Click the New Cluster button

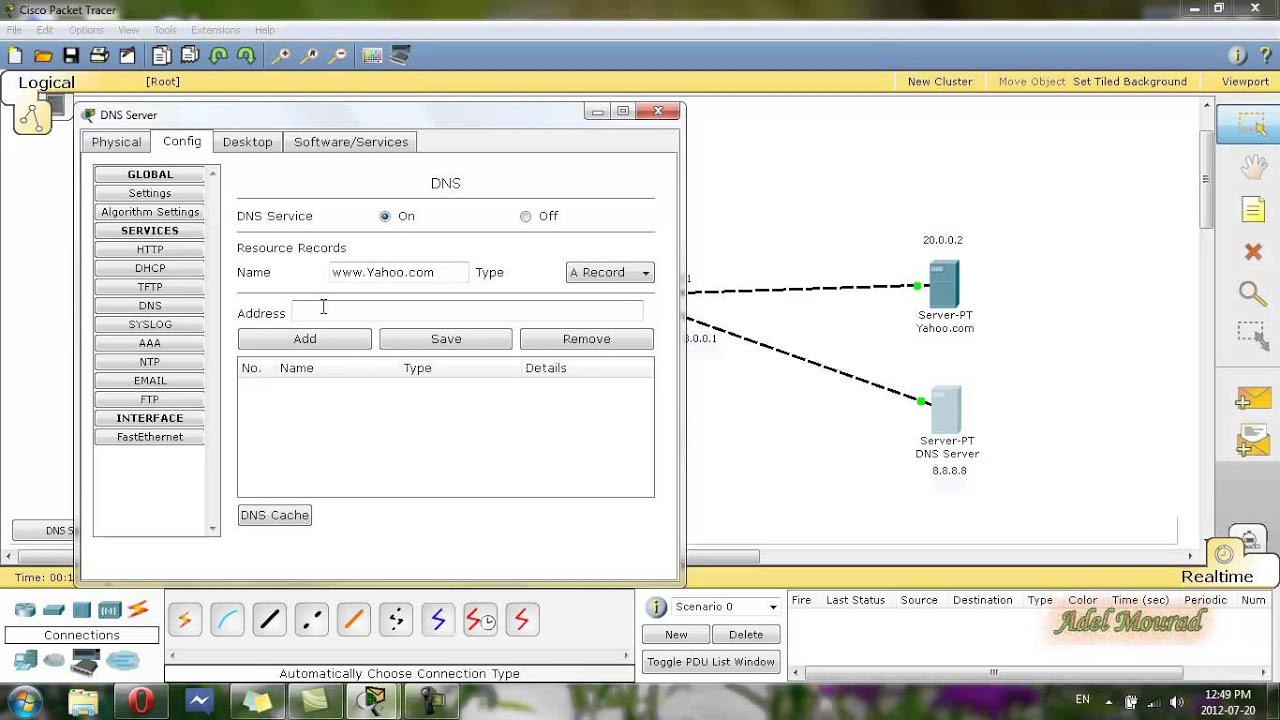point(940,82)
